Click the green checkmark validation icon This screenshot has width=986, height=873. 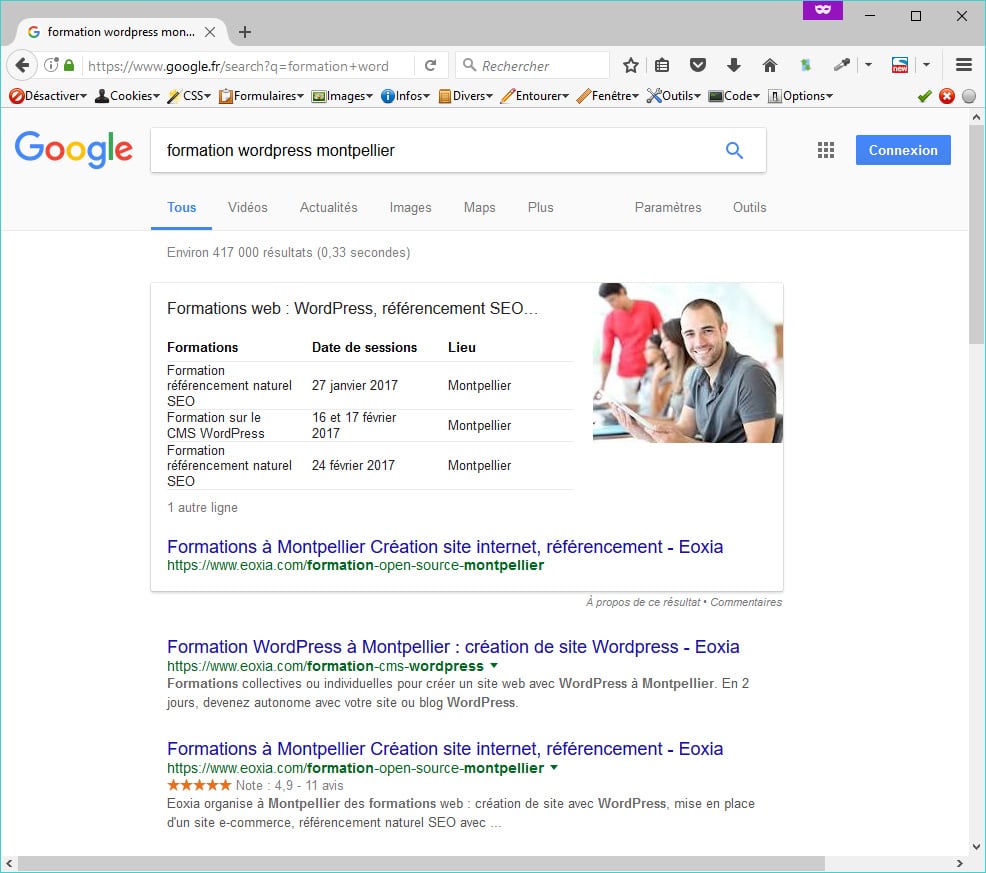(924, 96)
